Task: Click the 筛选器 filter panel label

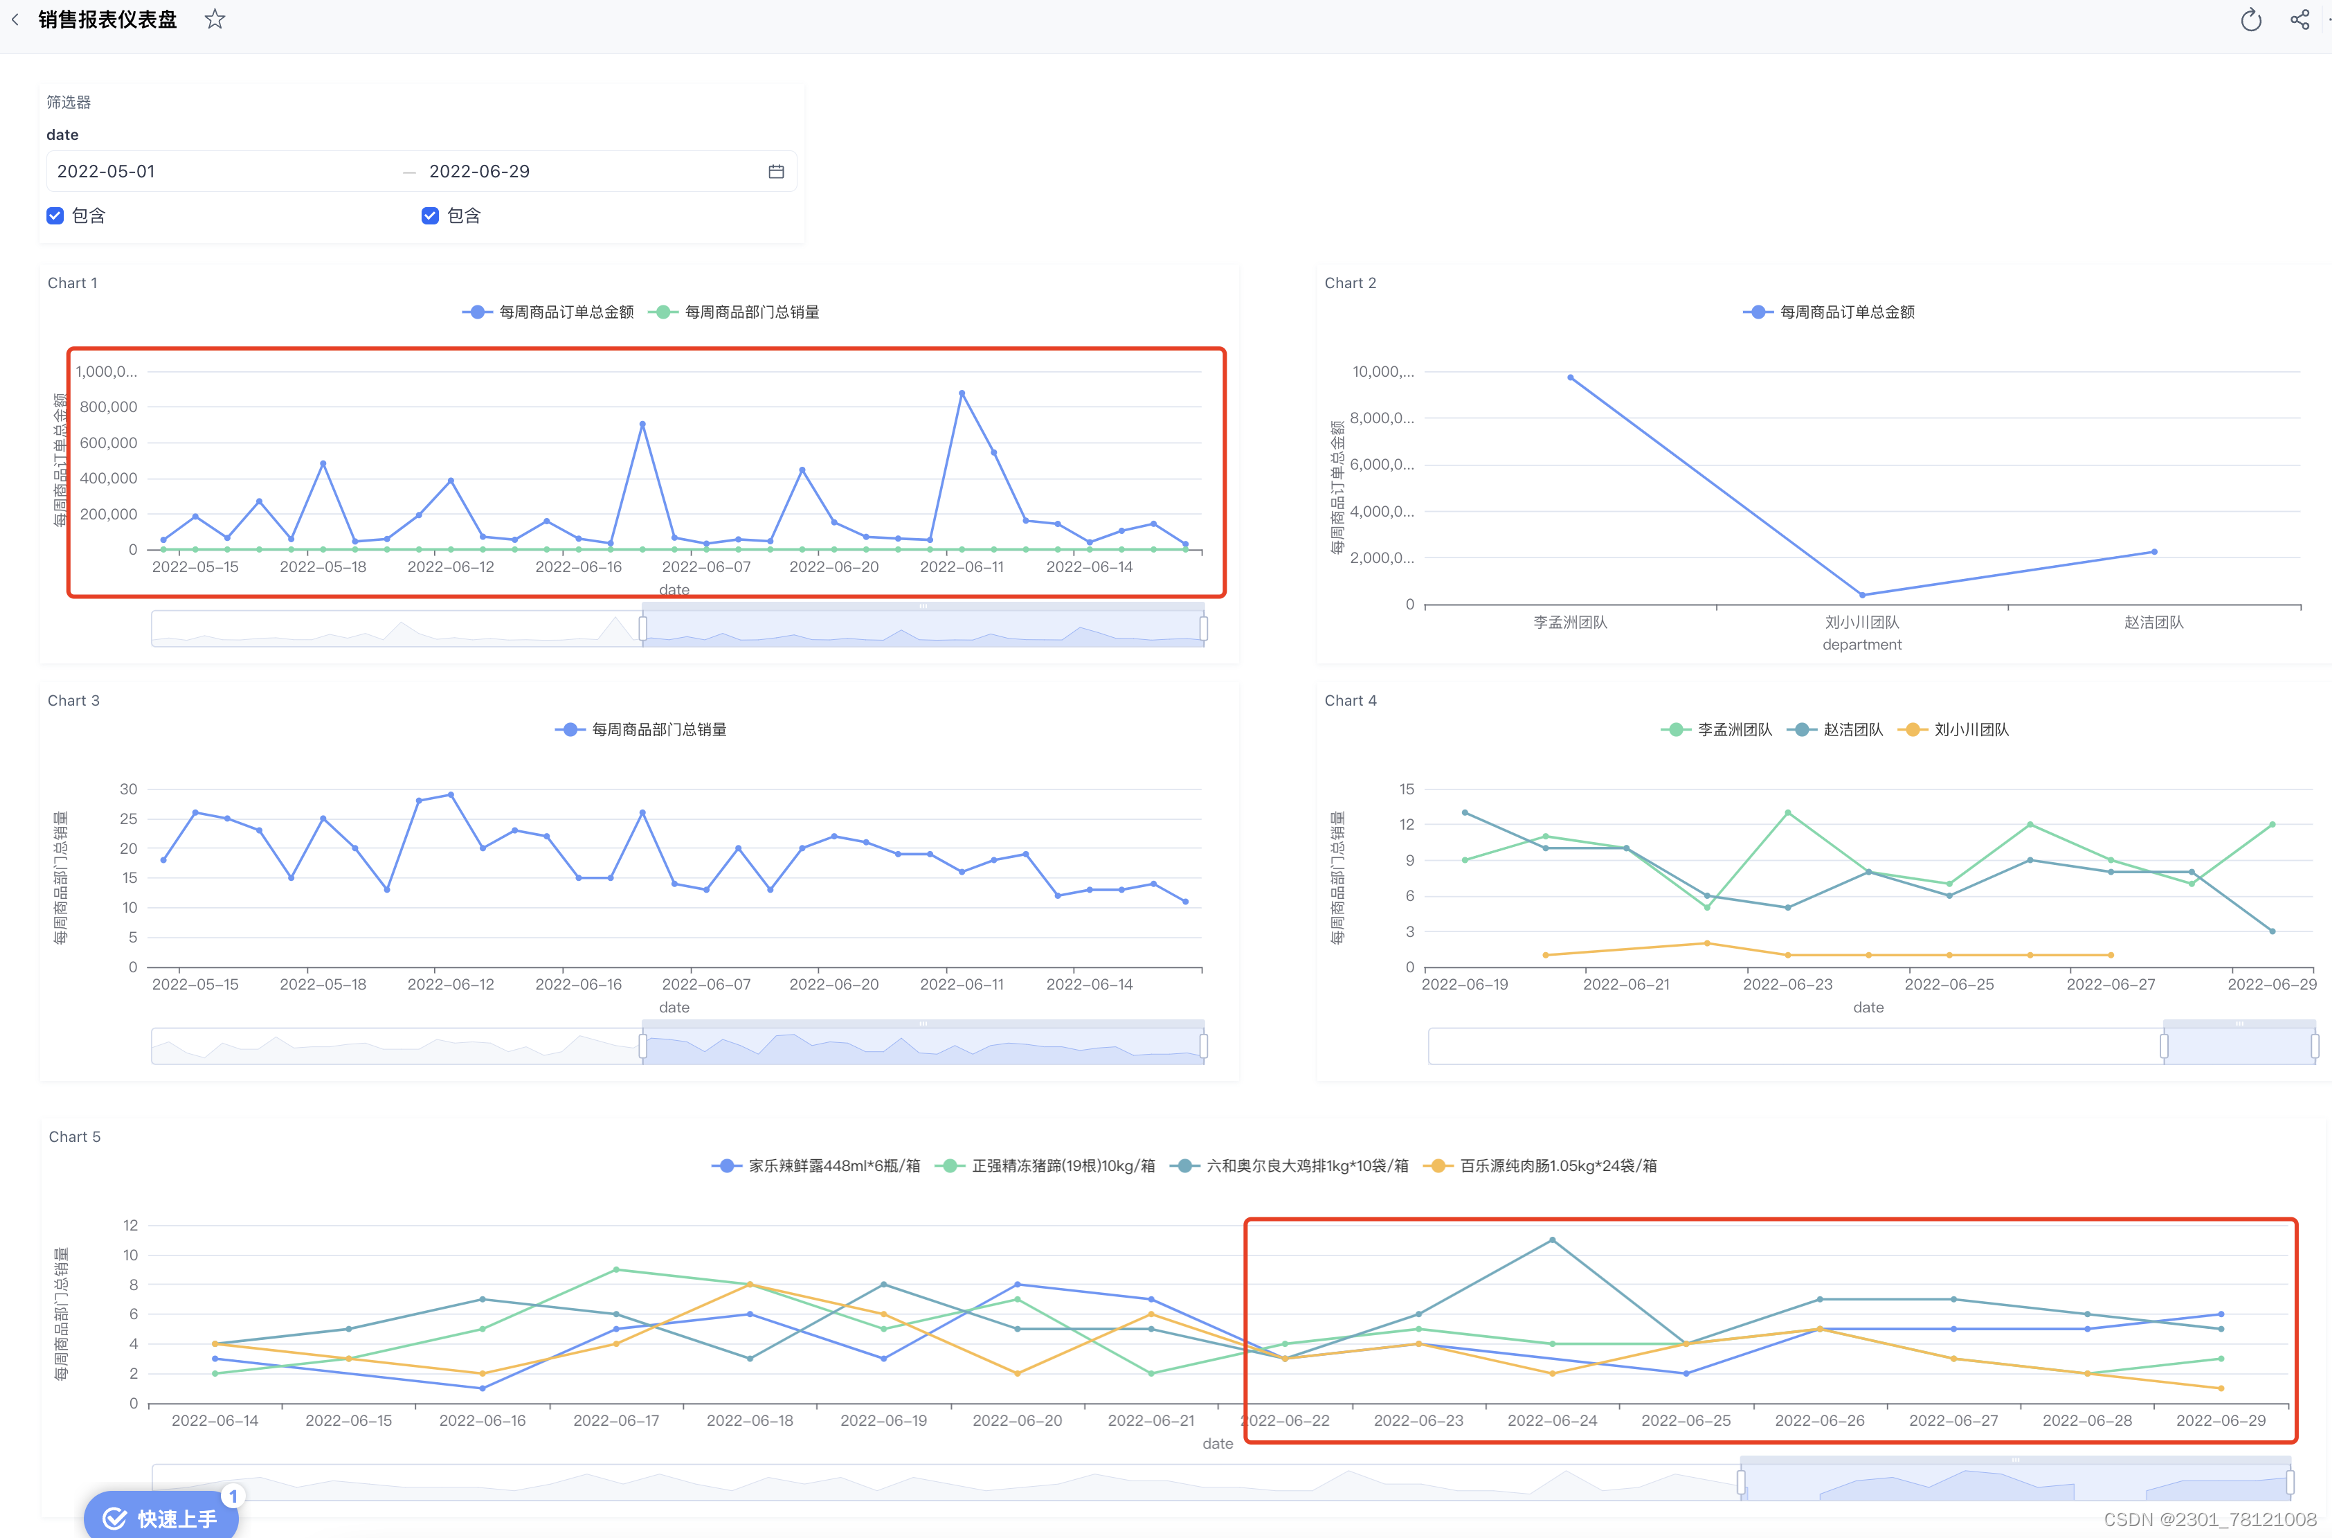Action: (69, 102)
